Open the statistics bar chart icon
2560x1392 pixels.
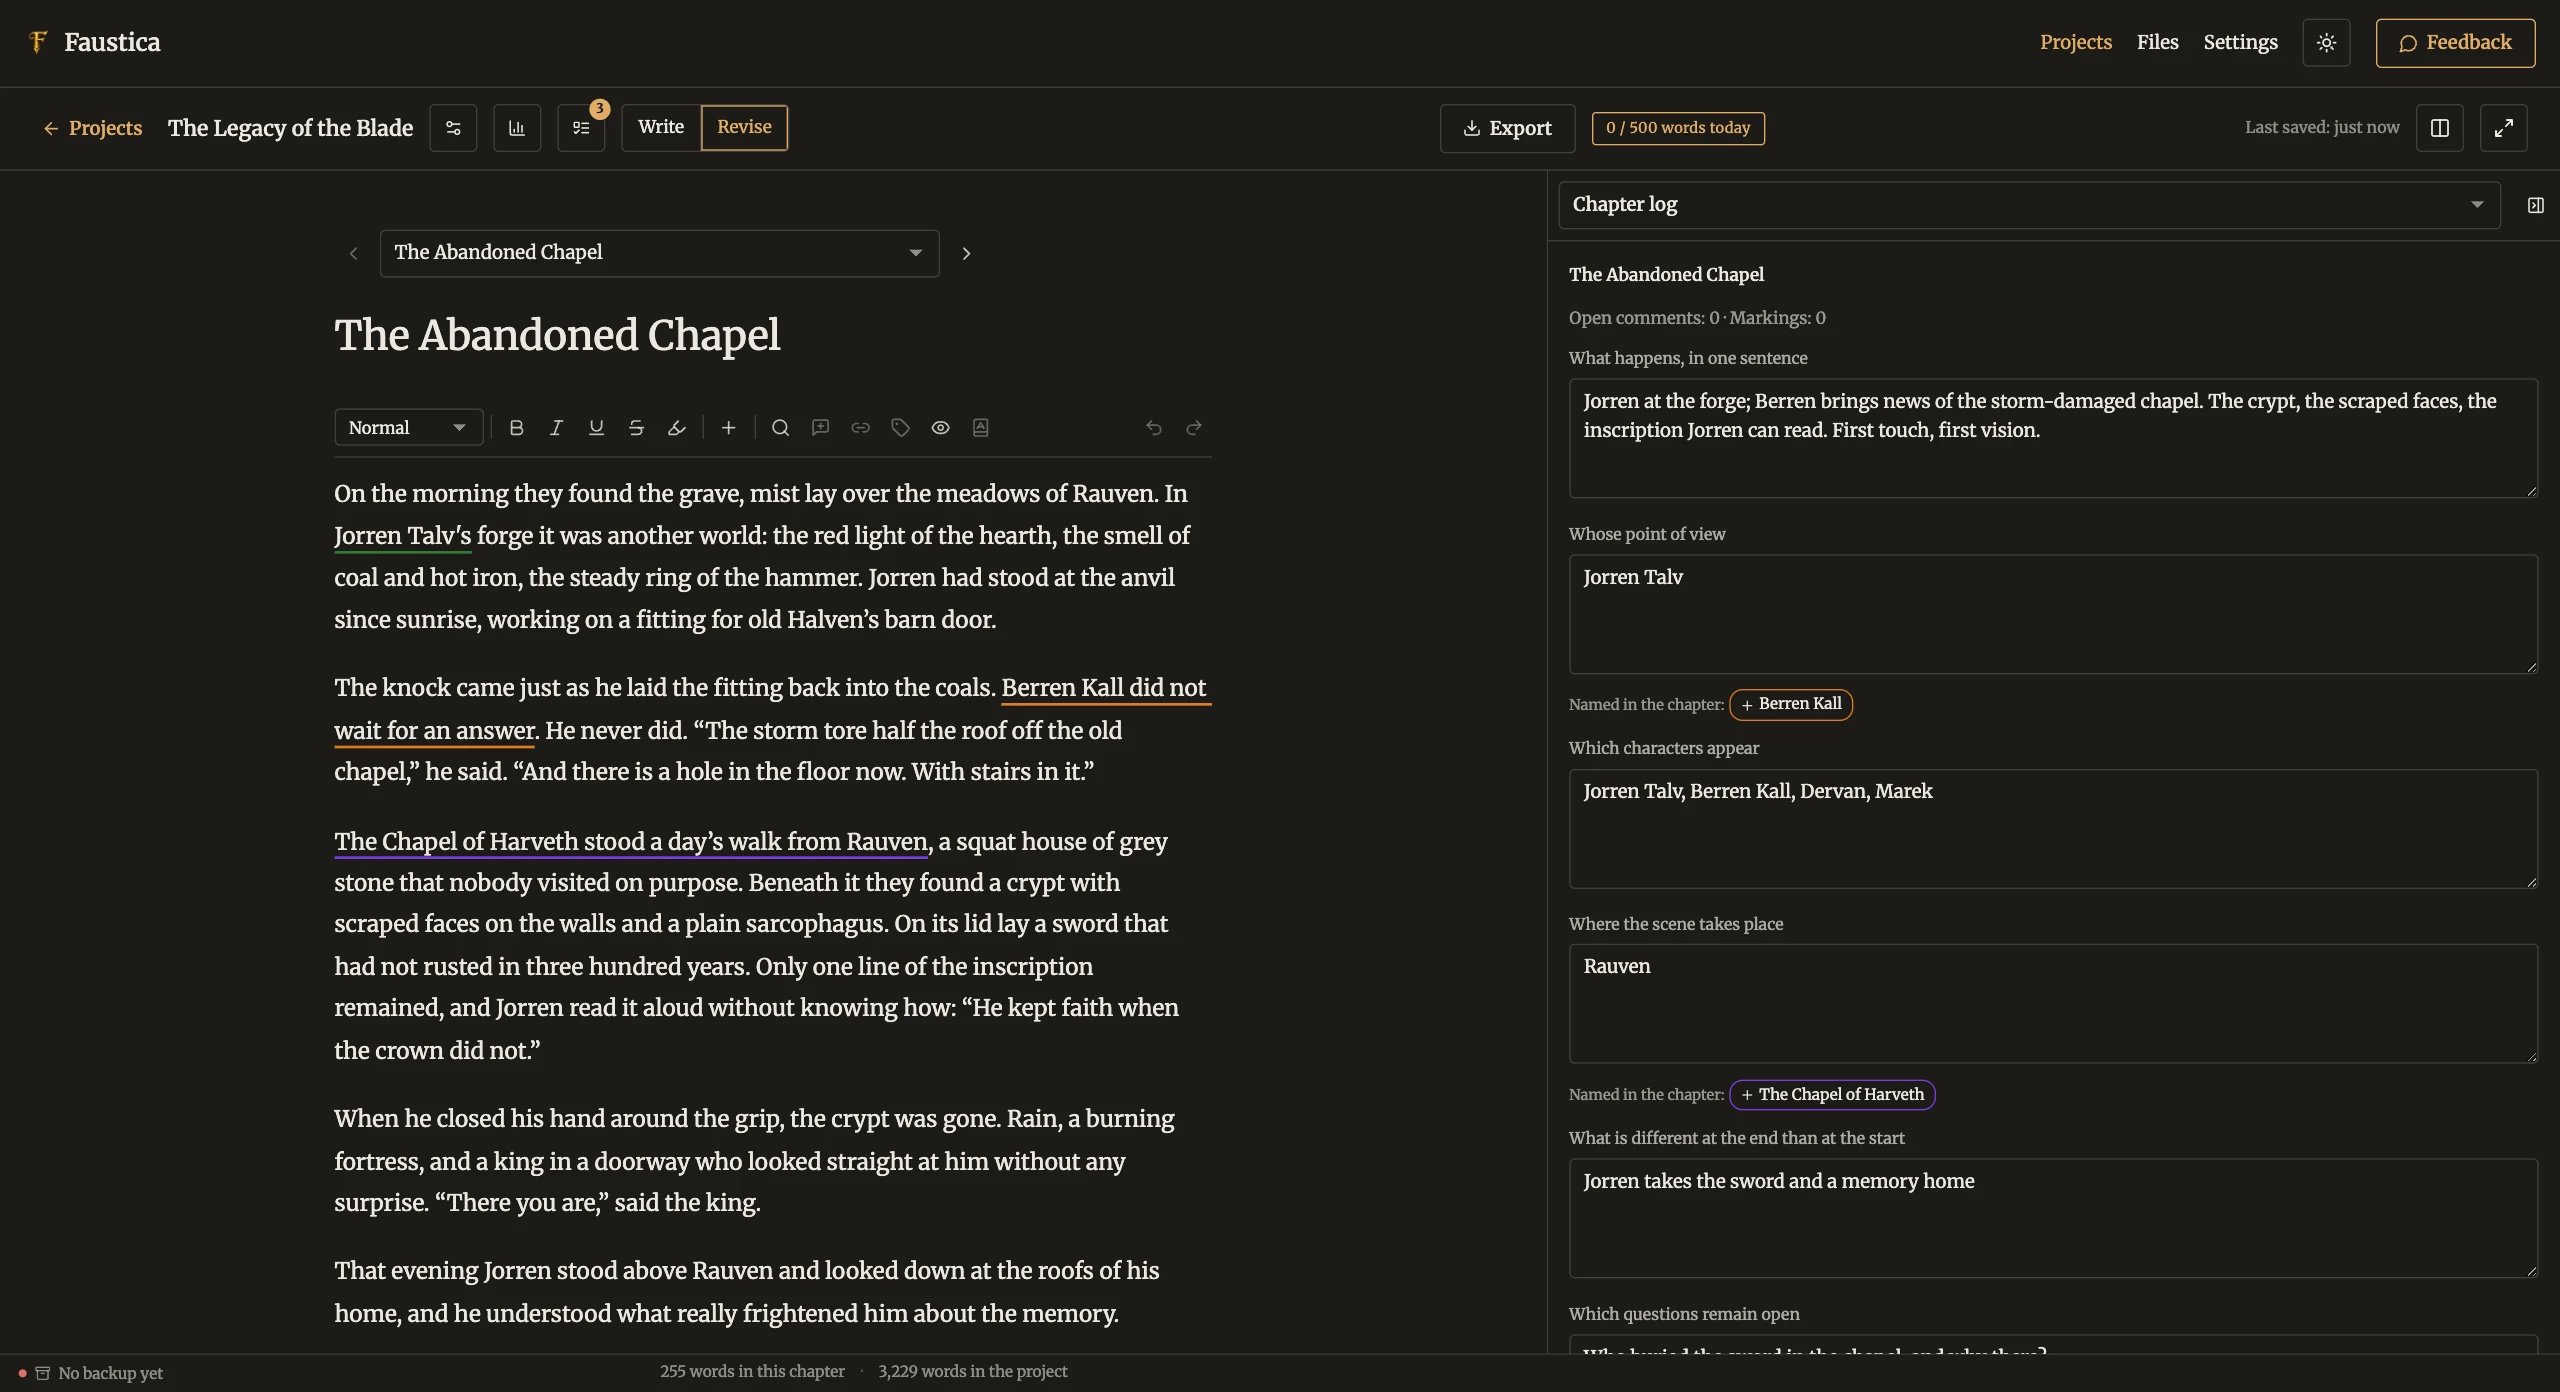(517, 128)
